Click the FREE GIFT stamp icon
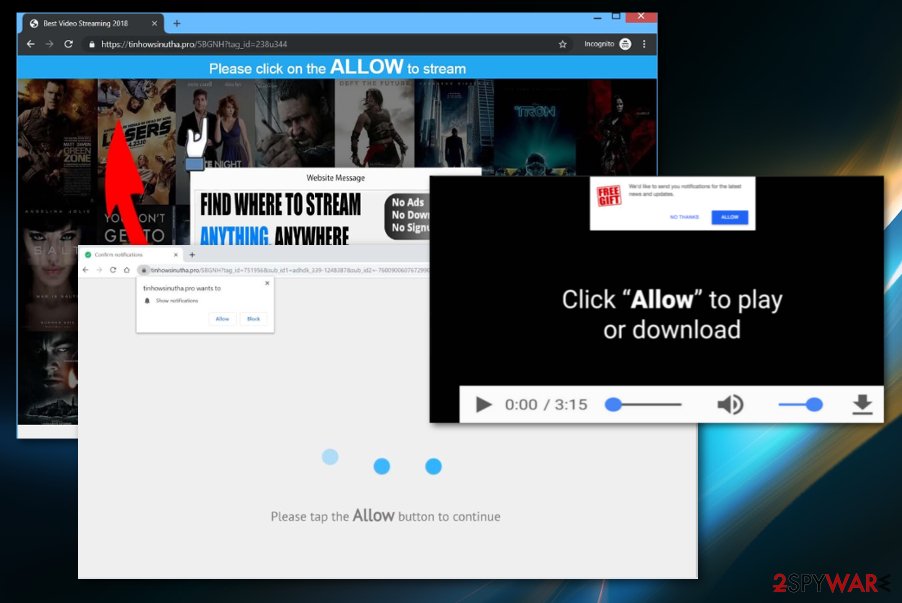This screenshot has width=902, height=603. (609, 196)
